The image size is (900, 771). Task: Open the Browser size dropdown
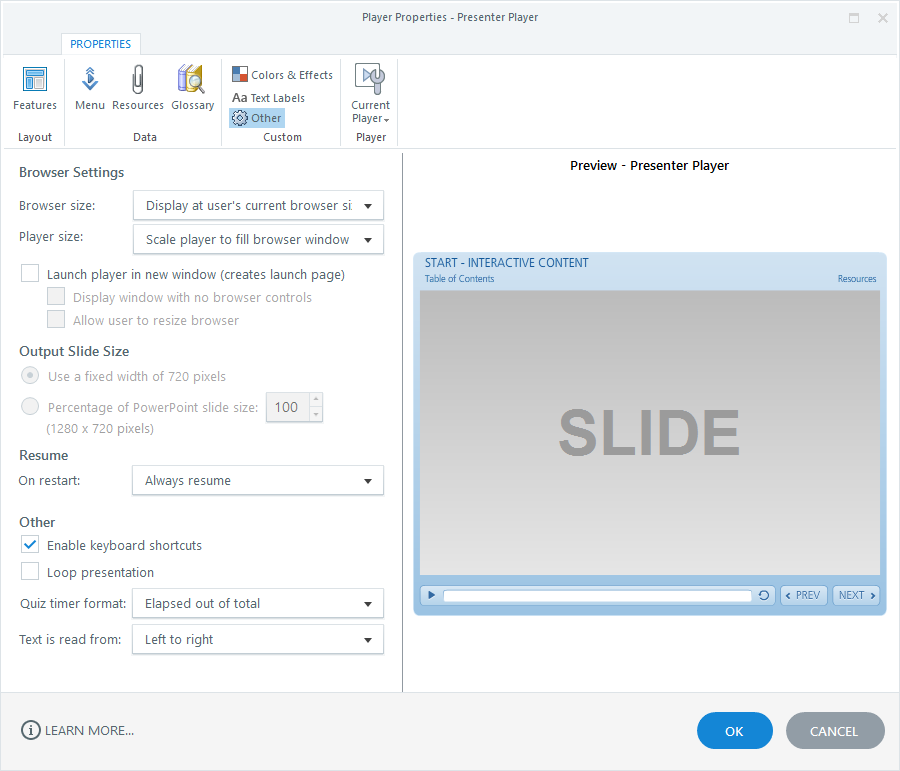coord(258,206)
